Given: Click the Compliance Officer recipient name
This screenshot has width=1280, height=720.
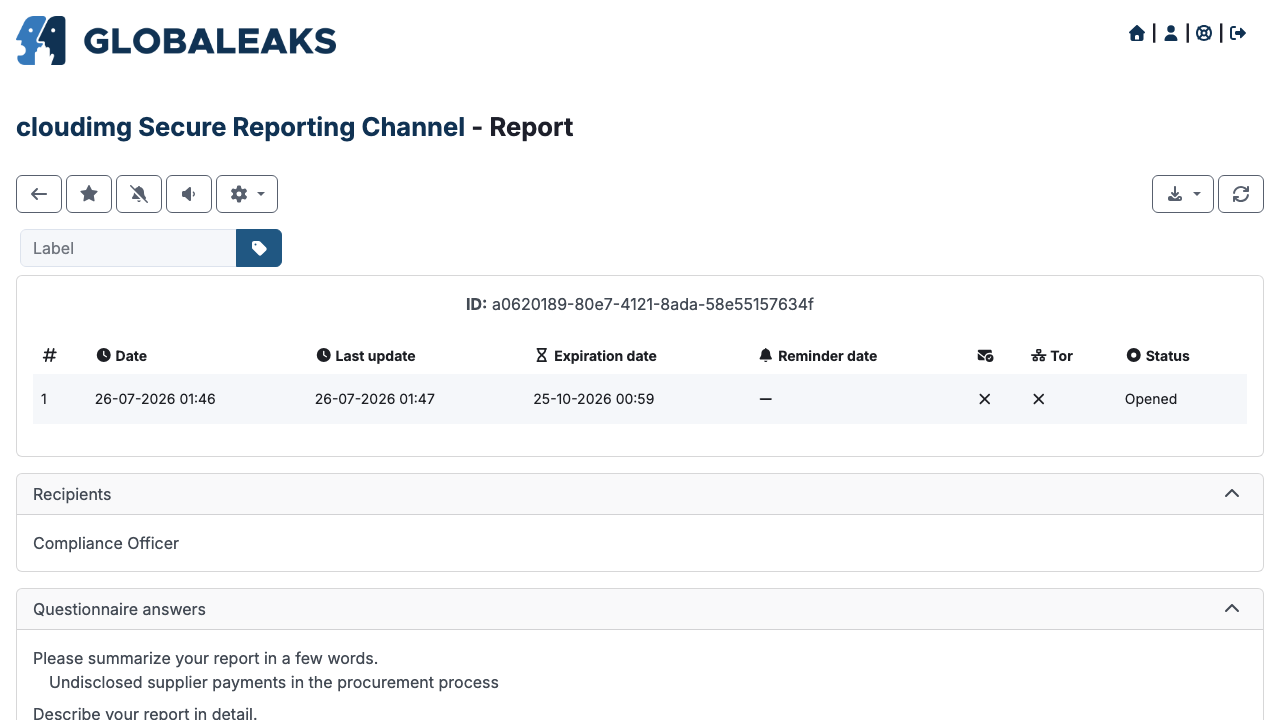Looking at the screenshot, I should tap(106, 543).
